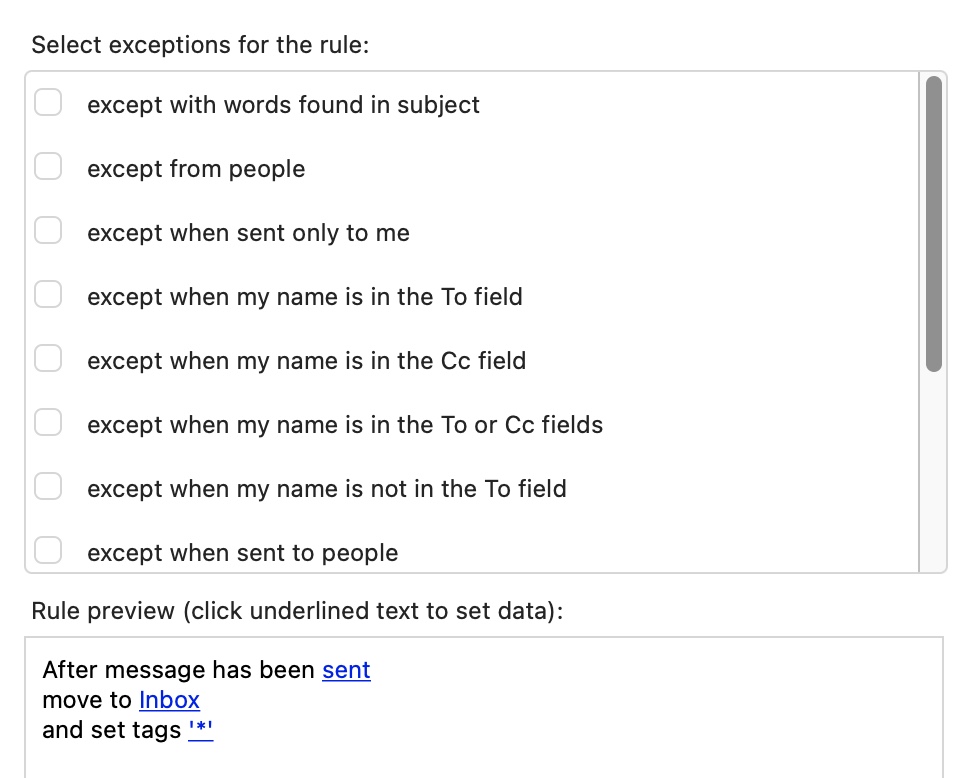
Task: Enable the 'except with words found in subject' checkbox
Action: (48, 103)
